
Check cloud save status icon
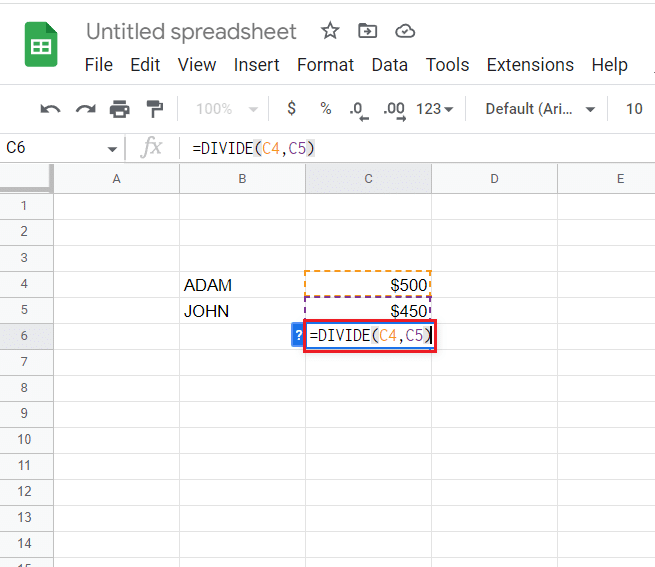tap(405, 31)
